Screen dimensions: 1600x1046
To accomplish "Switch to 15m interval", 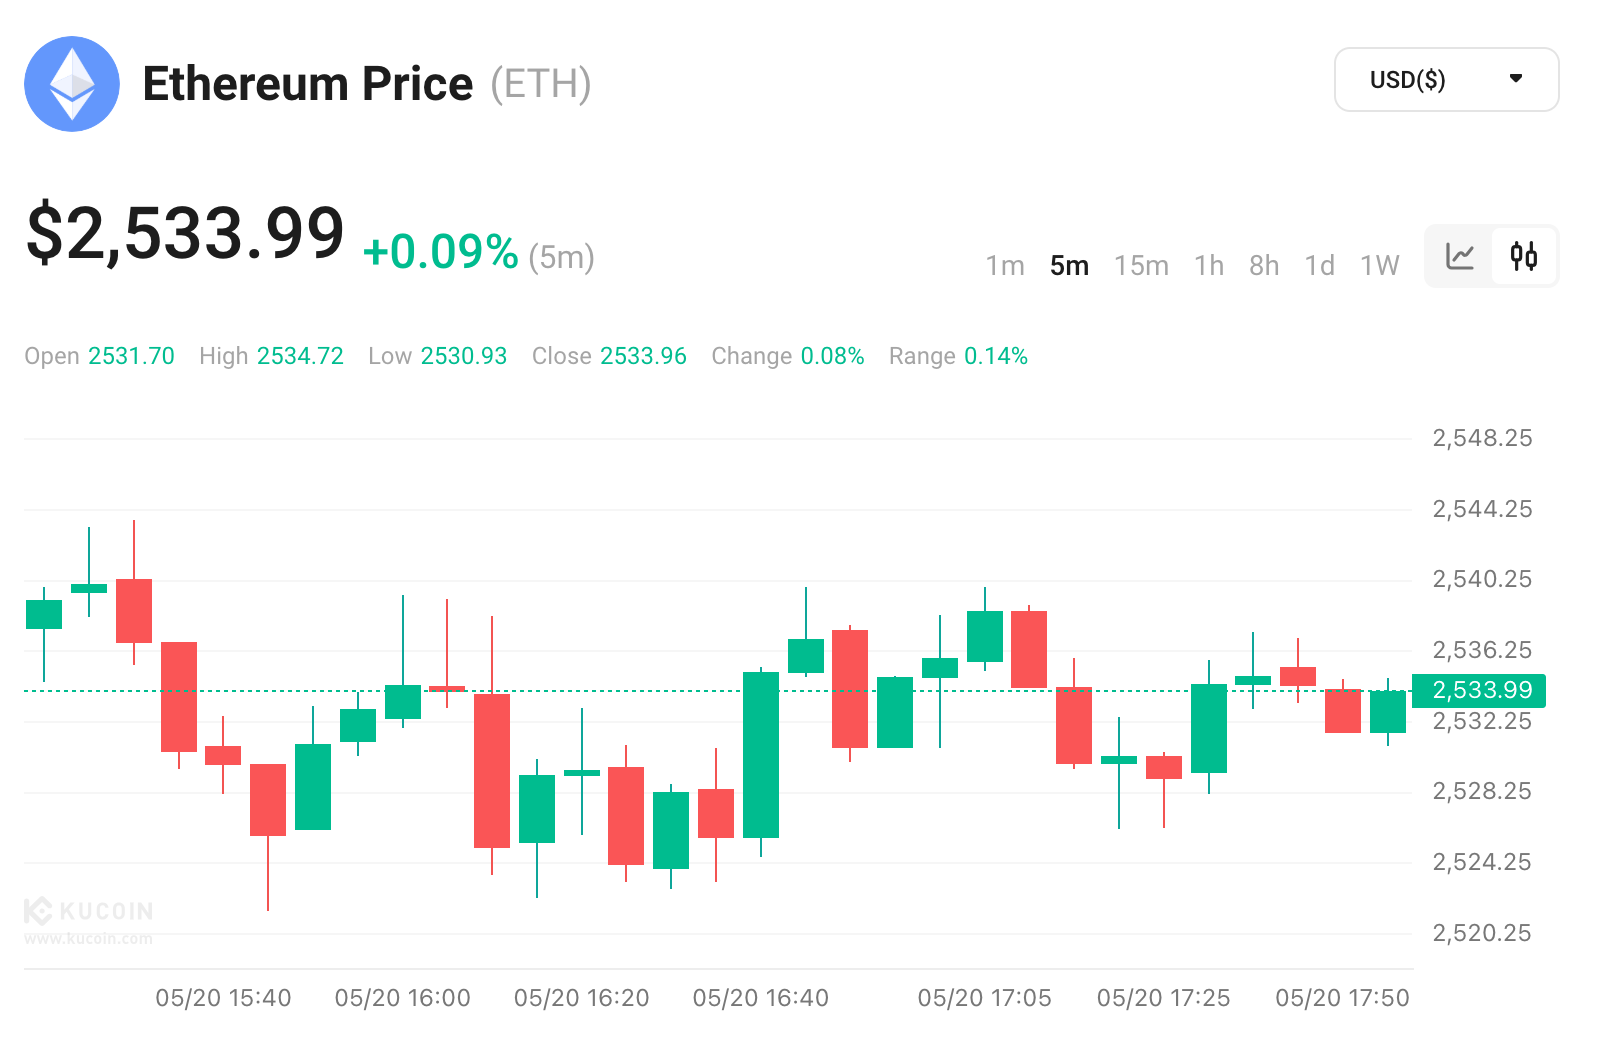I will point(1141,266).
